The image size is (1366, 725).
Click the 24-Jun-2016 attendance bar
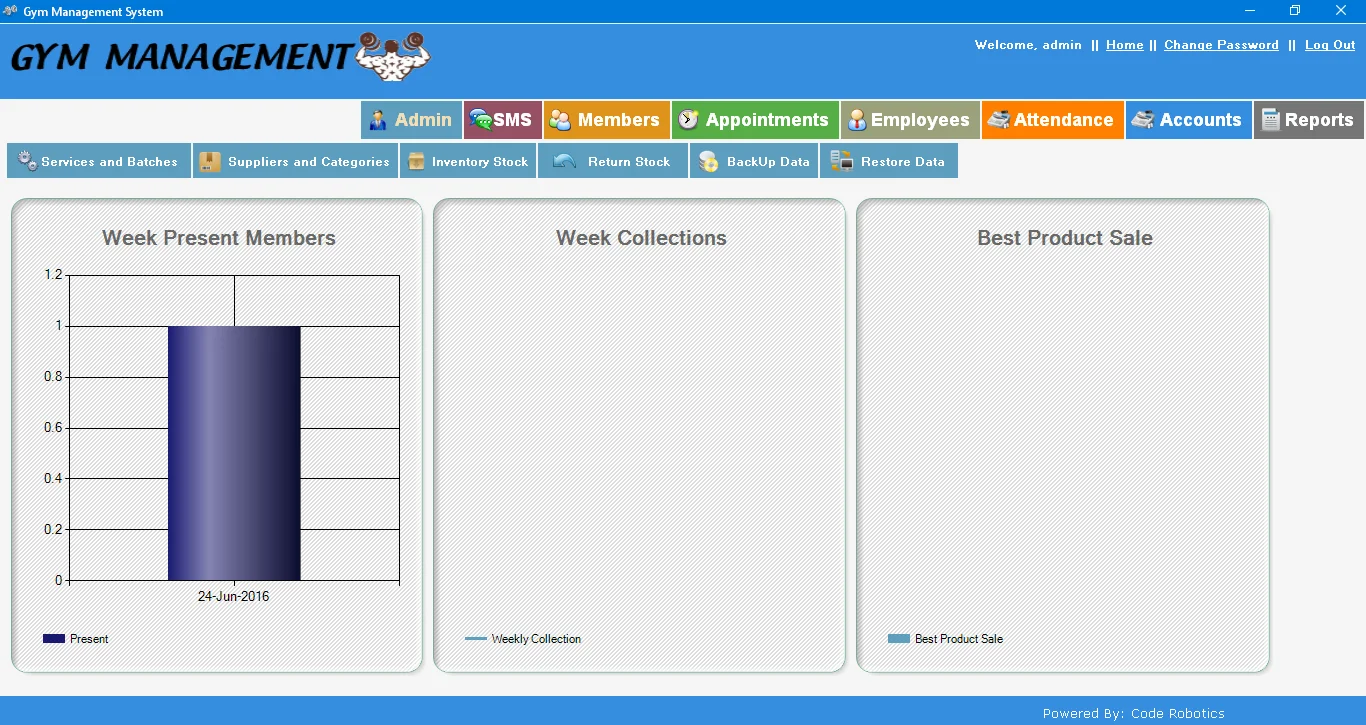234,453
